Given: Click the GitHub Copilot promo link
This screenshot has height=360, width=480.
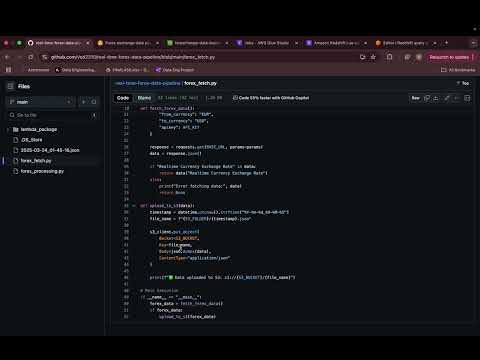Looking at the screenshot, I should [271, 98].
